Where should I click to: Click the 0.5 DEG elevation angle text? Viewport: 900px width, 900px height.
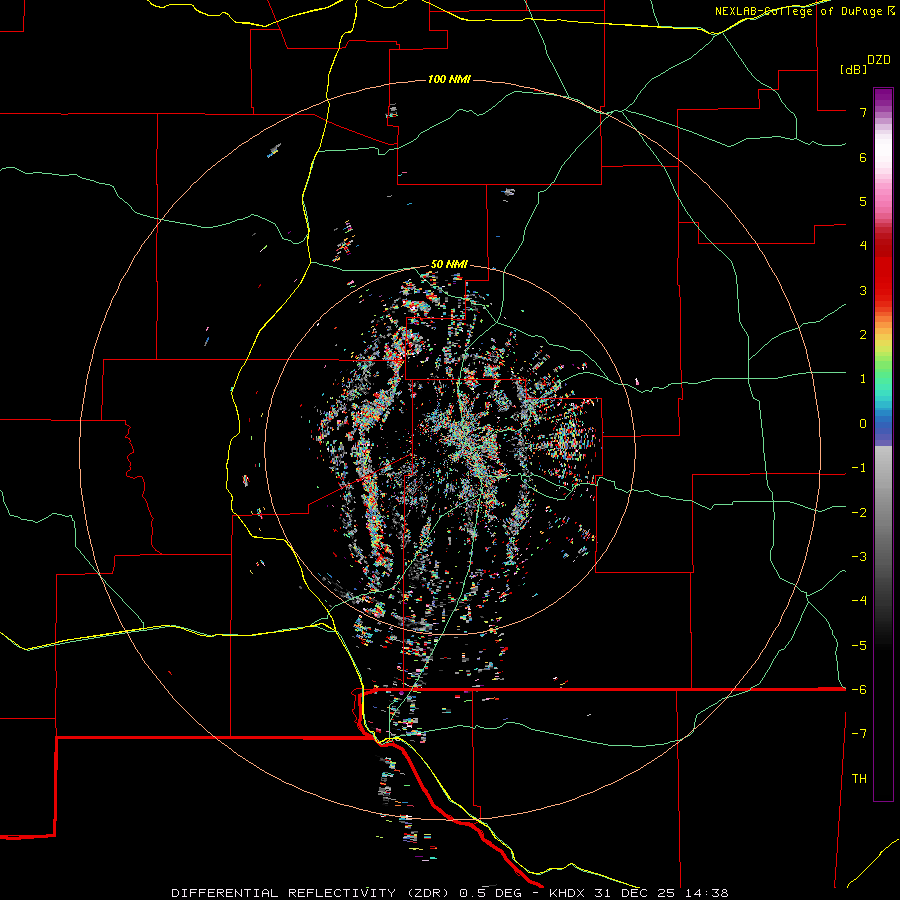pos(490,893)
